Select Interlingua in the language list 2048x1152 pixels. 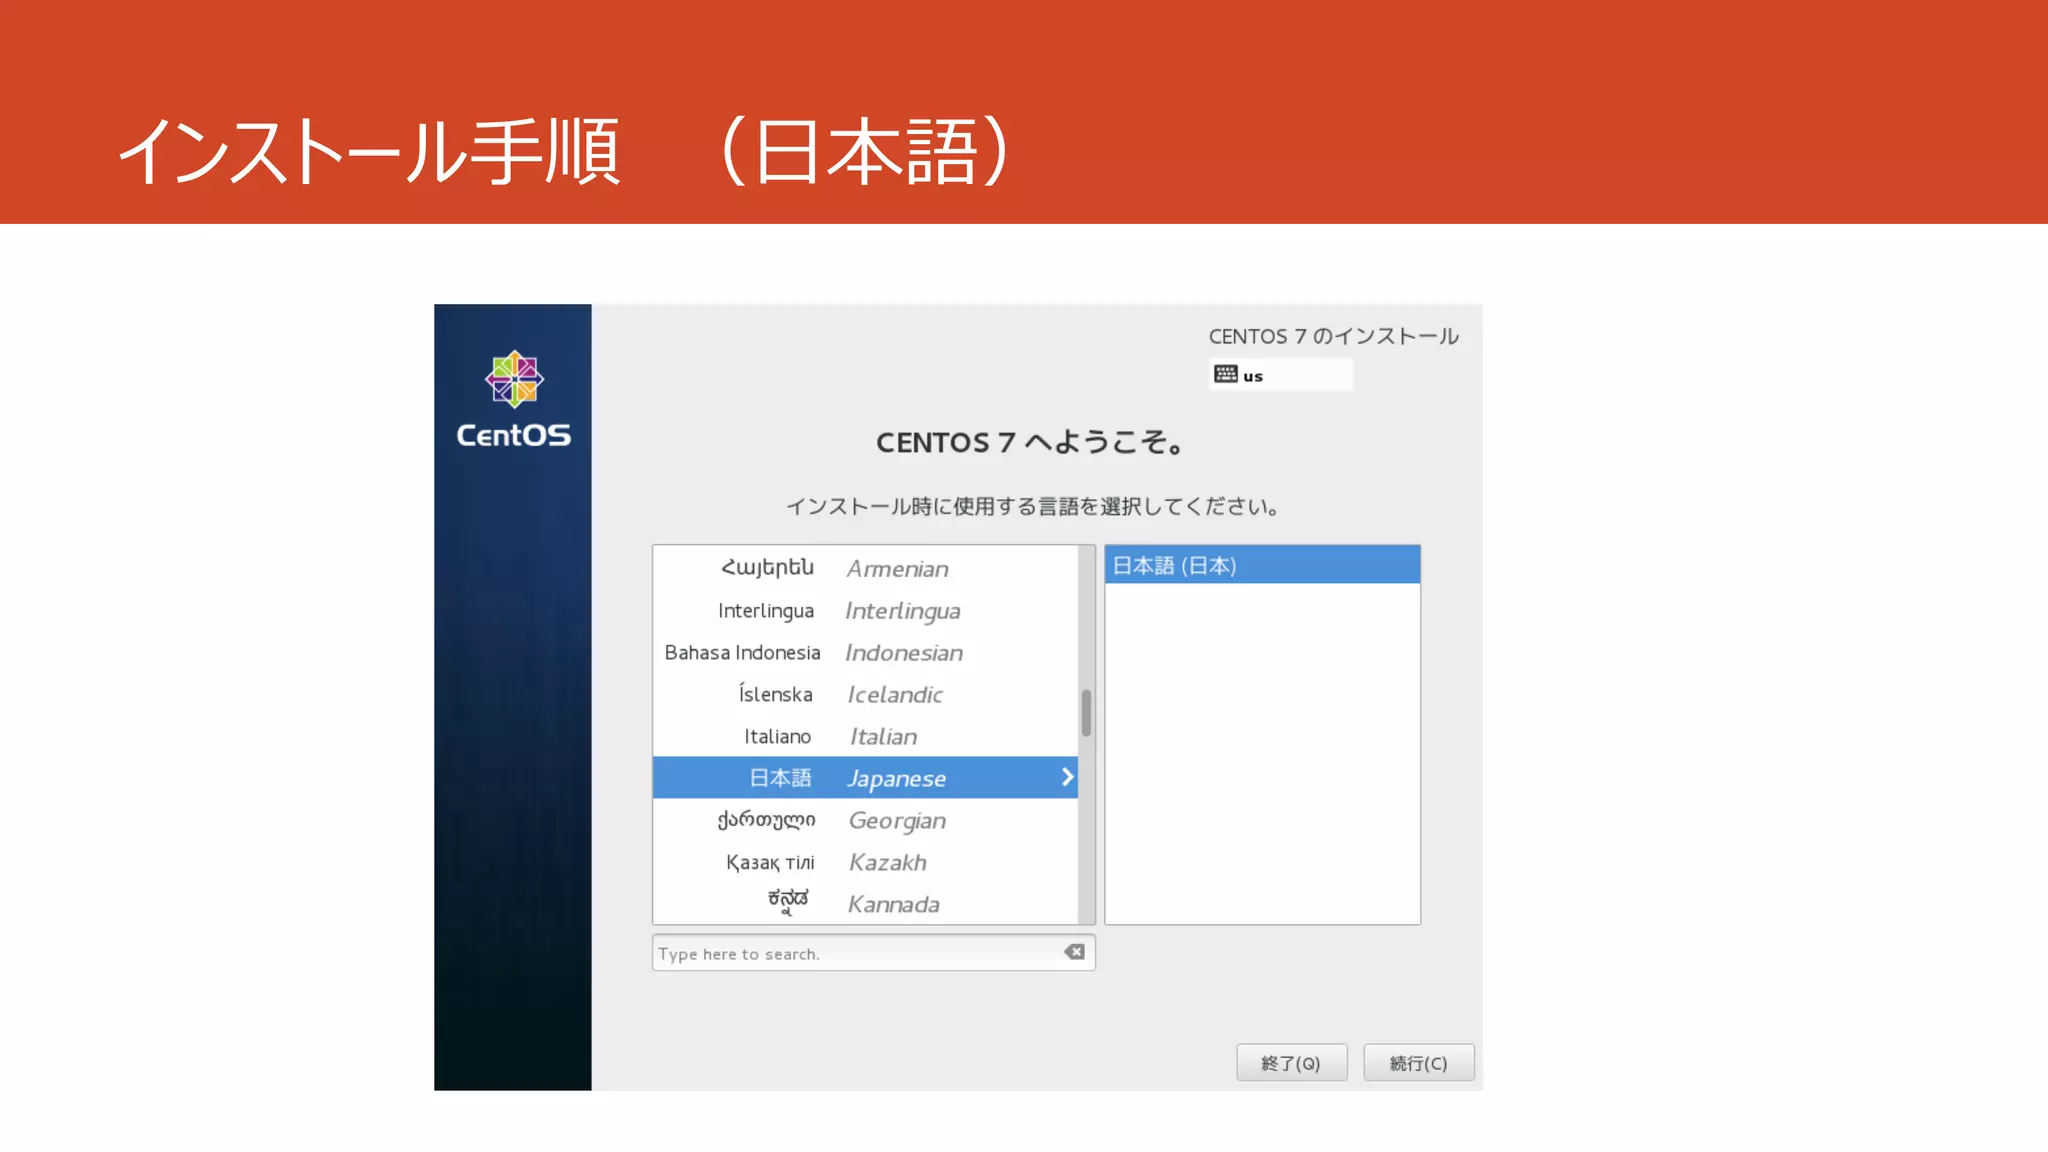865,610
